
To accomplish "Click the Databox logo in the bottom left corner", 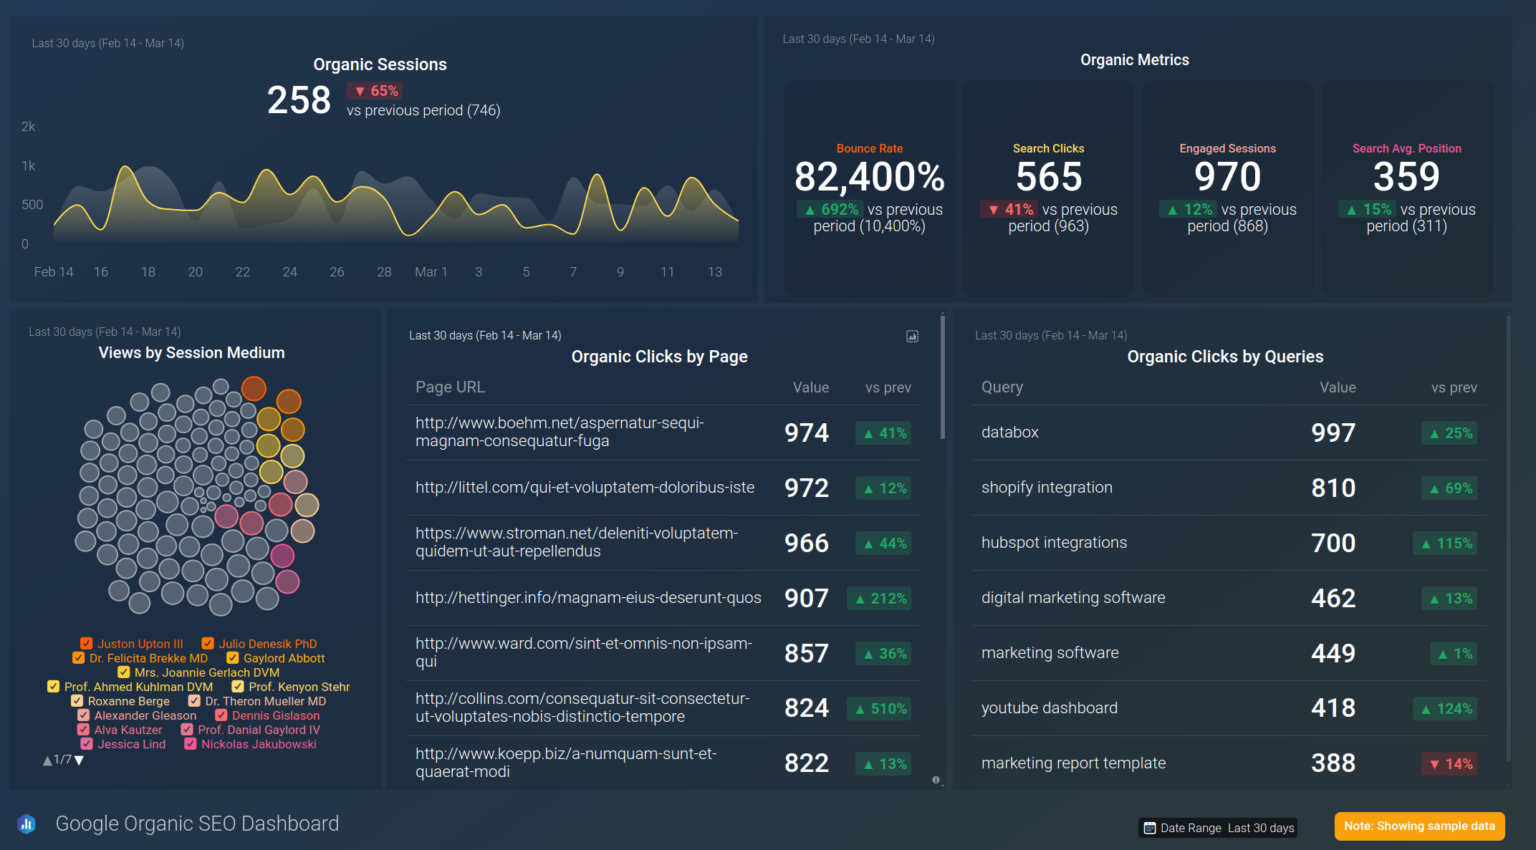I will point(25,824).
